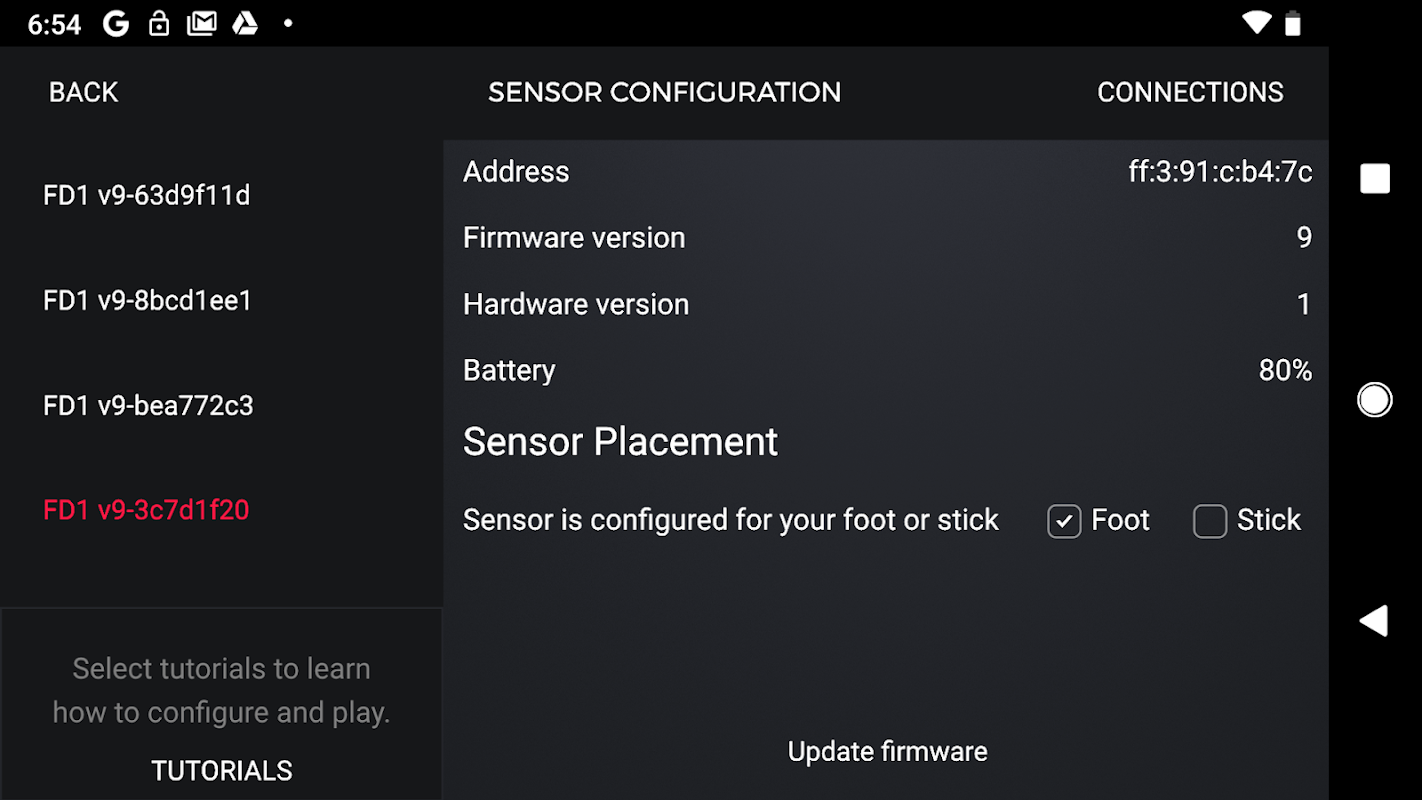This screenshot has width=1422, height=800.
Task: Go BACK from sensor configuration
Action: coord(84,93)
